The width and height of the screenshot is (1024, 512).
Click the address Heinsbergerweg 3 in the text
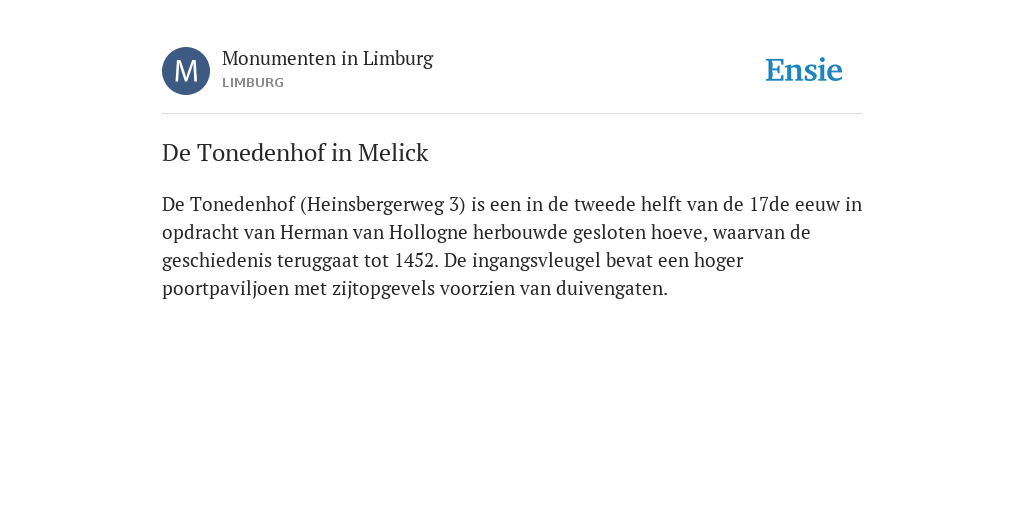coord(383,205)
